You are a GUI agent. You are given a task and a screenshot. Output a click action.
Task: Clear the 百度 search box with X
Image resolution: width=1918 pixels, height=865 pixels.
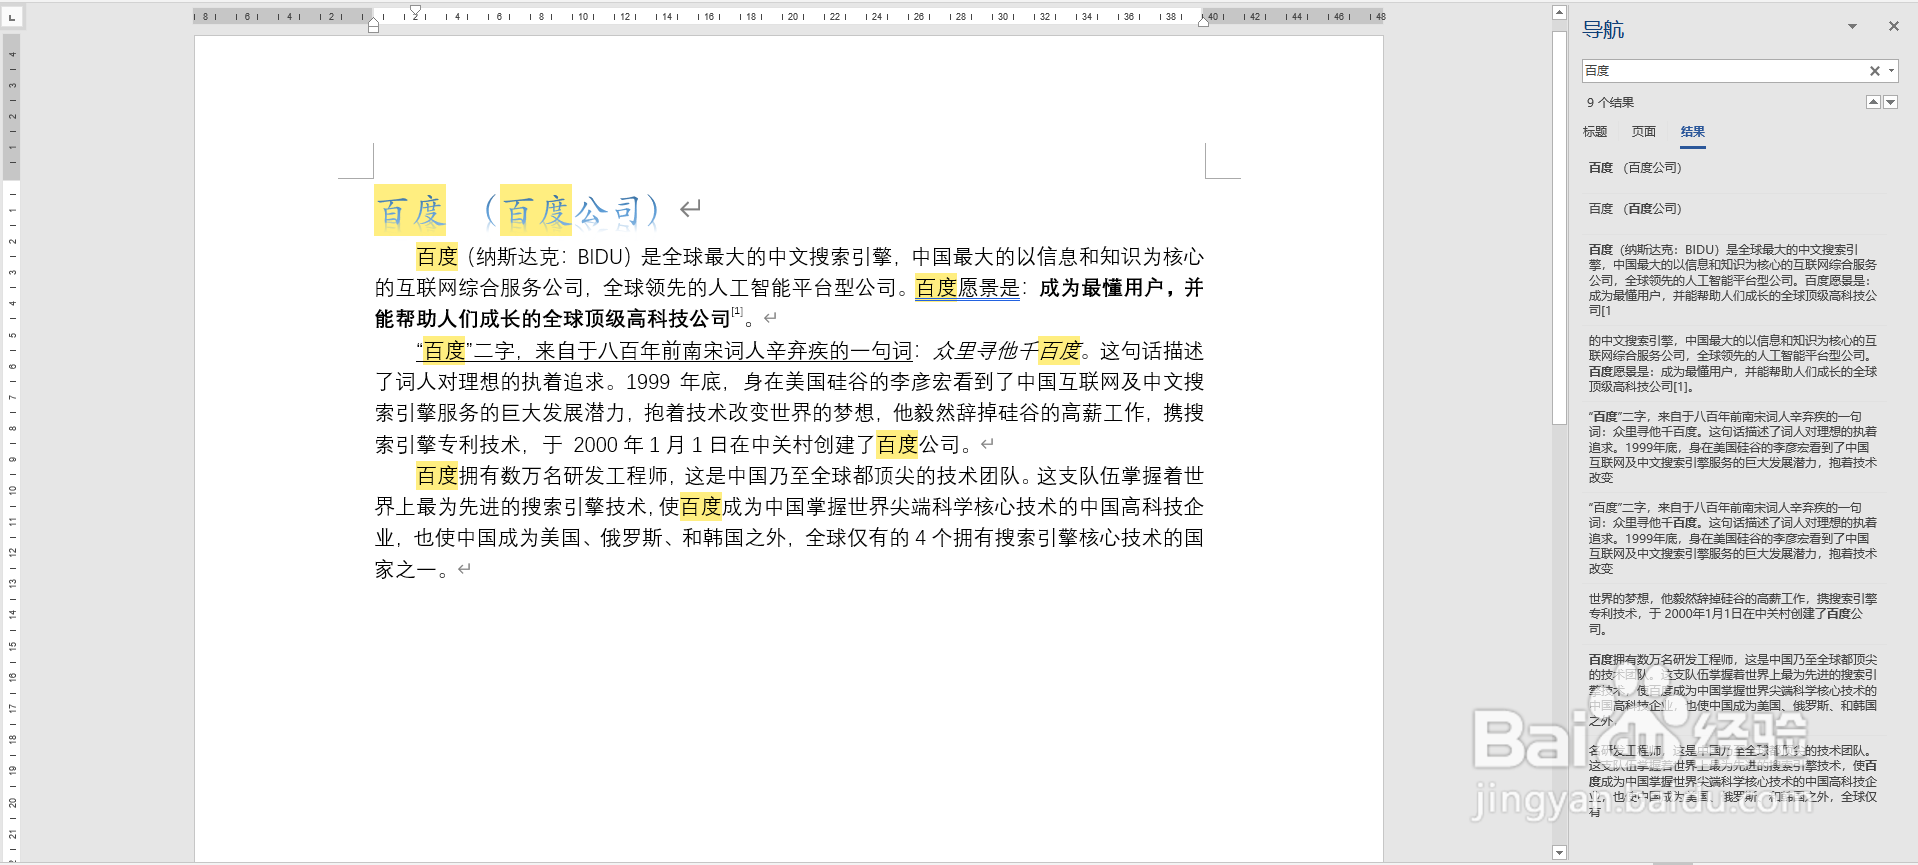[1875, 71]
